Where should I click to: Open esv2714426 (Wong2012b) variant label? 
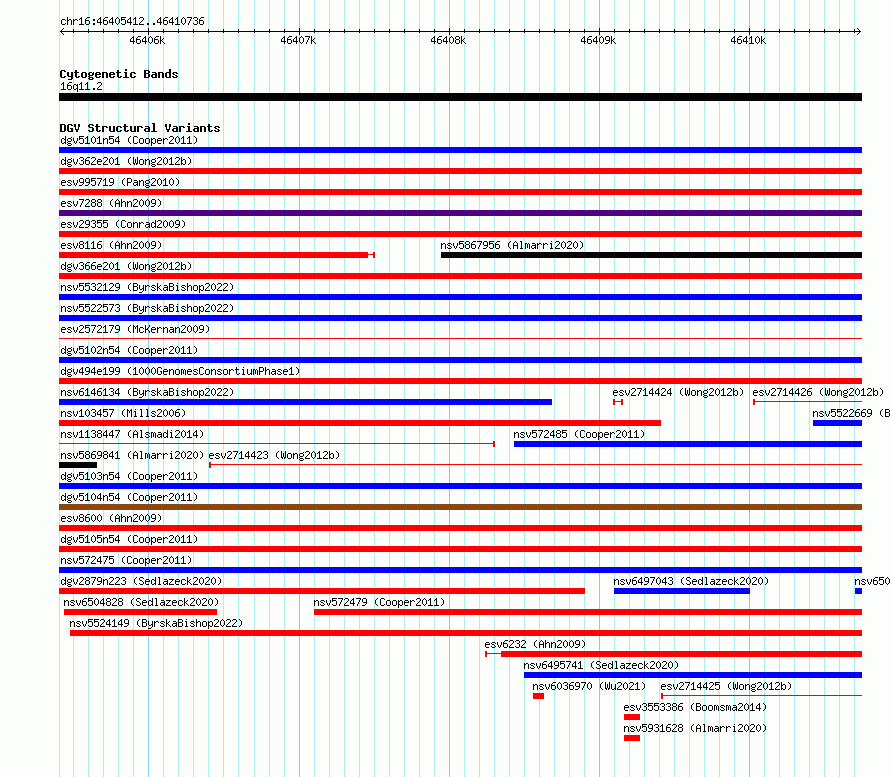pos(818,392)
